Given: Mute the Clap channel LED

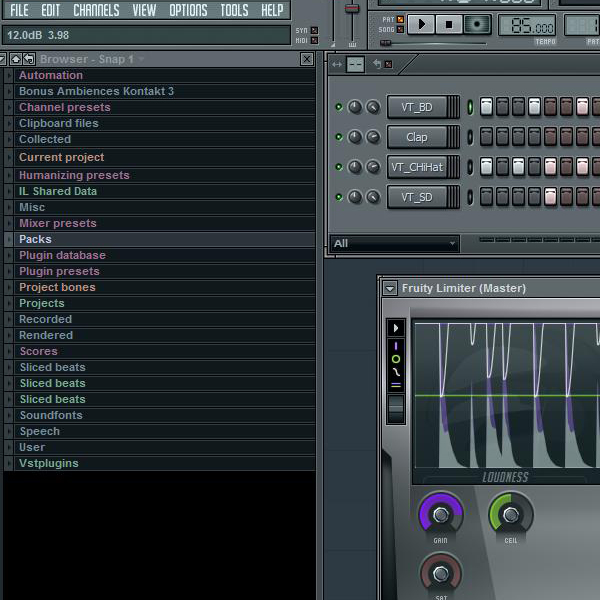Looking at the screenshot, I should [339, 137].
